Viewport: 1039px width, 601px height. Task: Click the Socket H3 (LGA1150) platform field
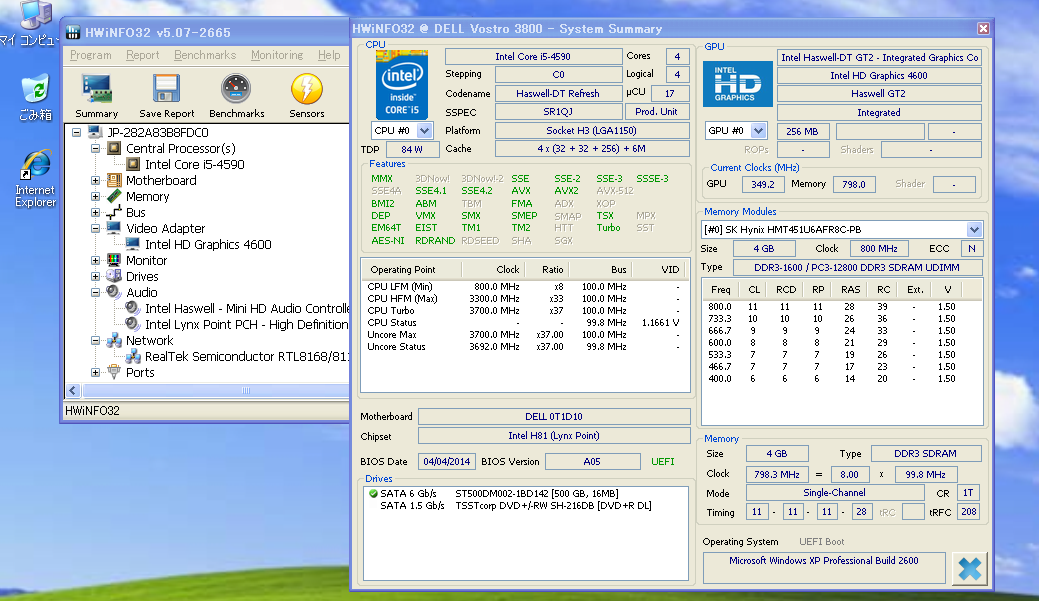(x=592, y=131)
